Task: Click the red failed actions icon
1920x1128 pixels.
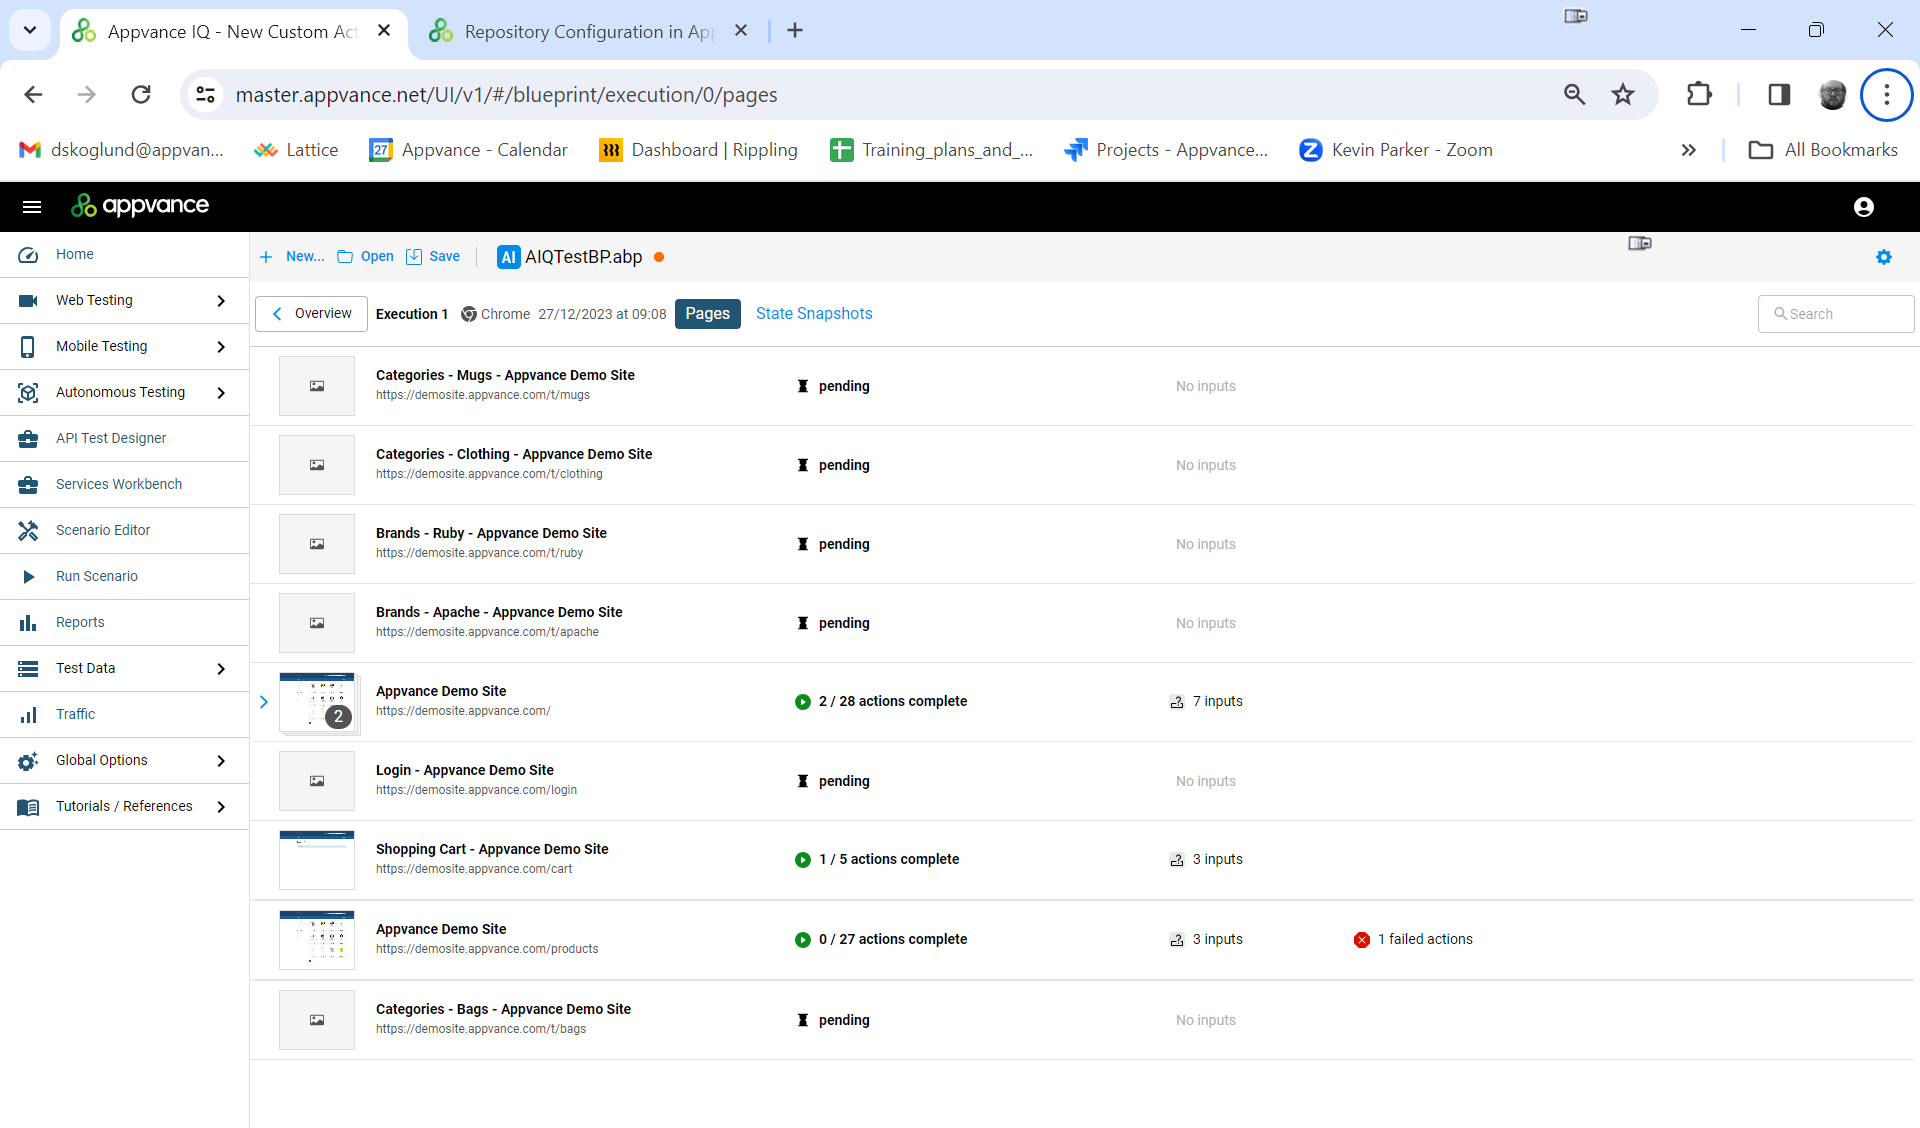Action: [1362, 940]
